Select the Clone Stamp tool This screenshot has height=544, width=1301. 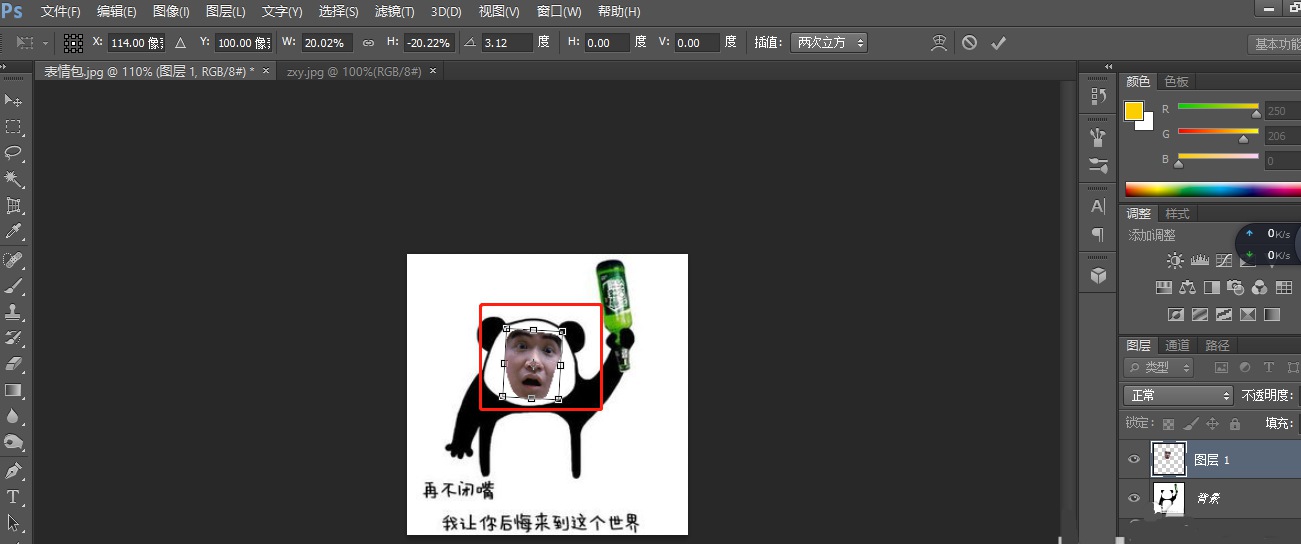(x=14, y=312)
